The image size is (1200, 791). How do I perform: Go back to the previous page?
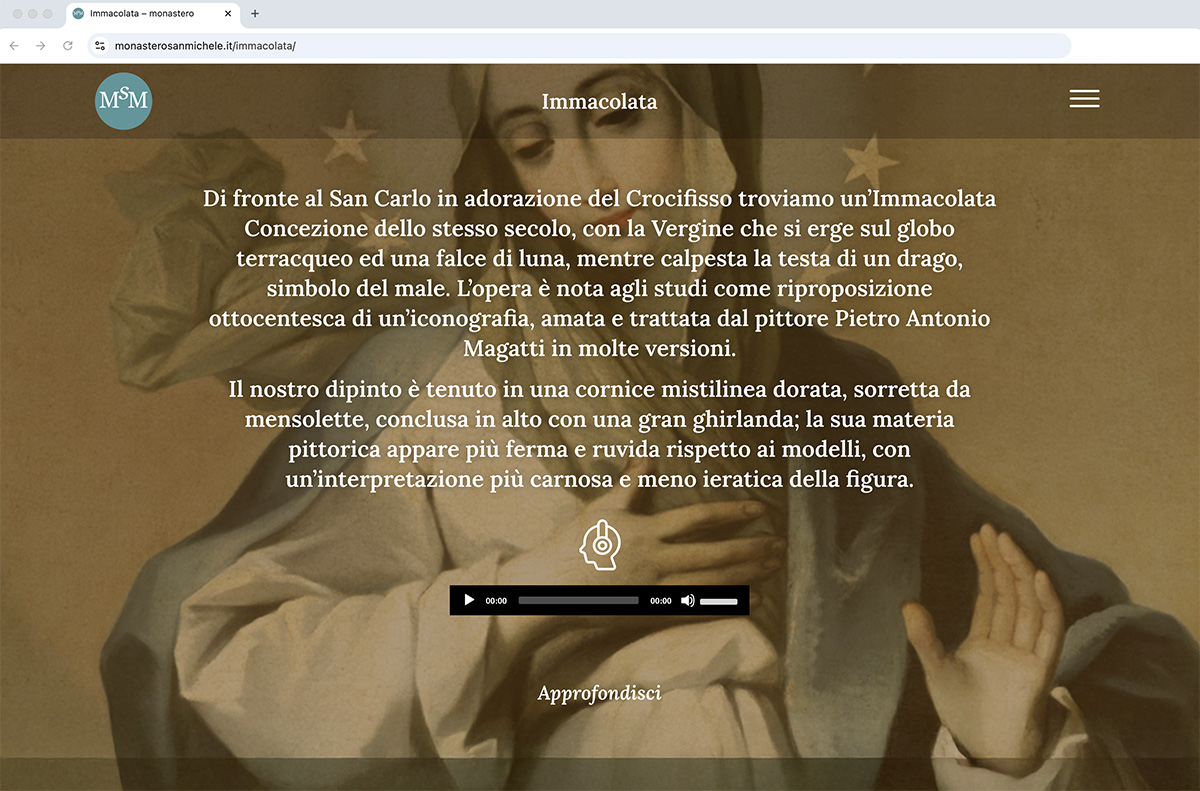(x=14, y=46)
